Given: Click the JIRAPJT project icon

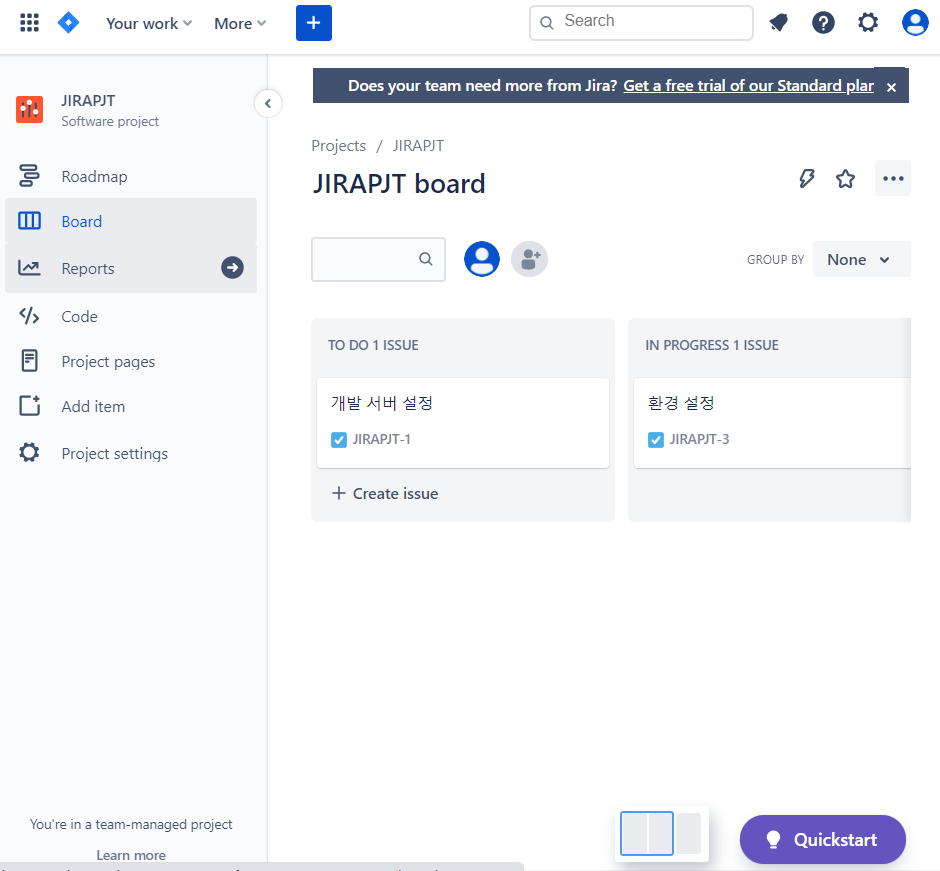Looking at the screenshot, I should (29, 109).
